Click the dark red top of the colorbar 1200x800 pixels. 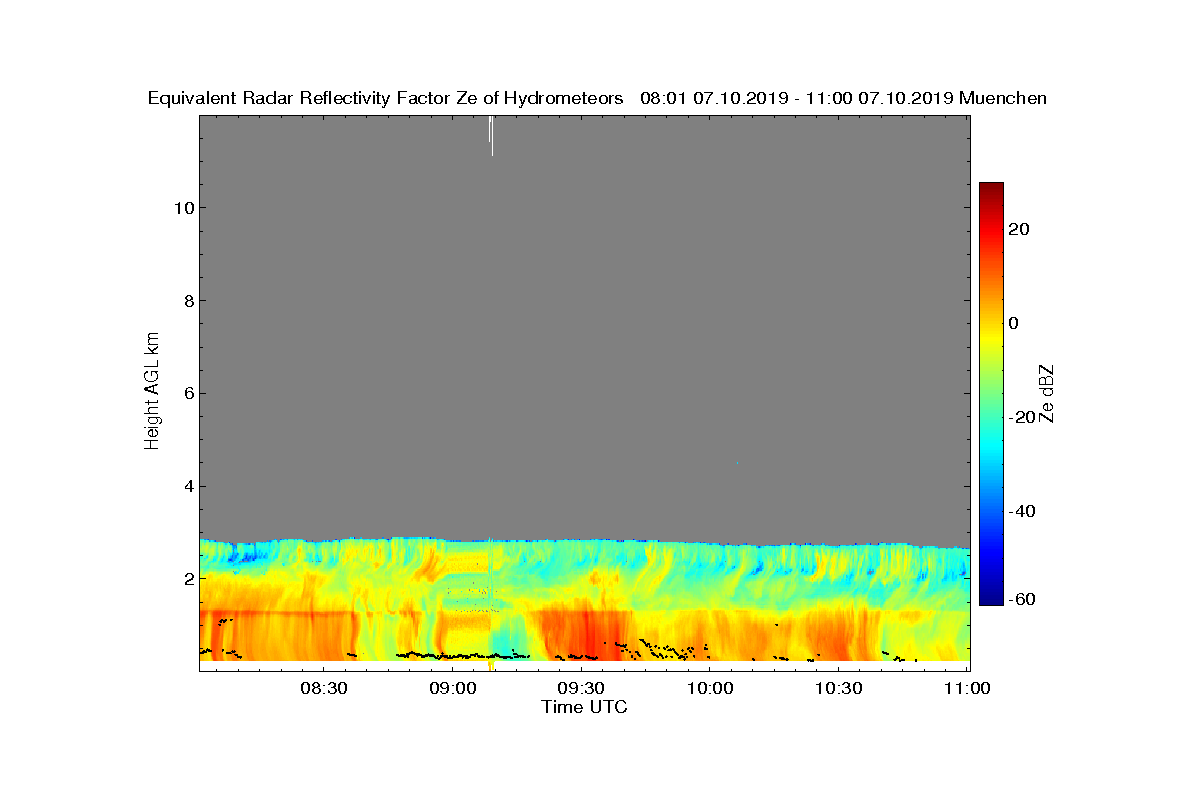tap(991, 189)
